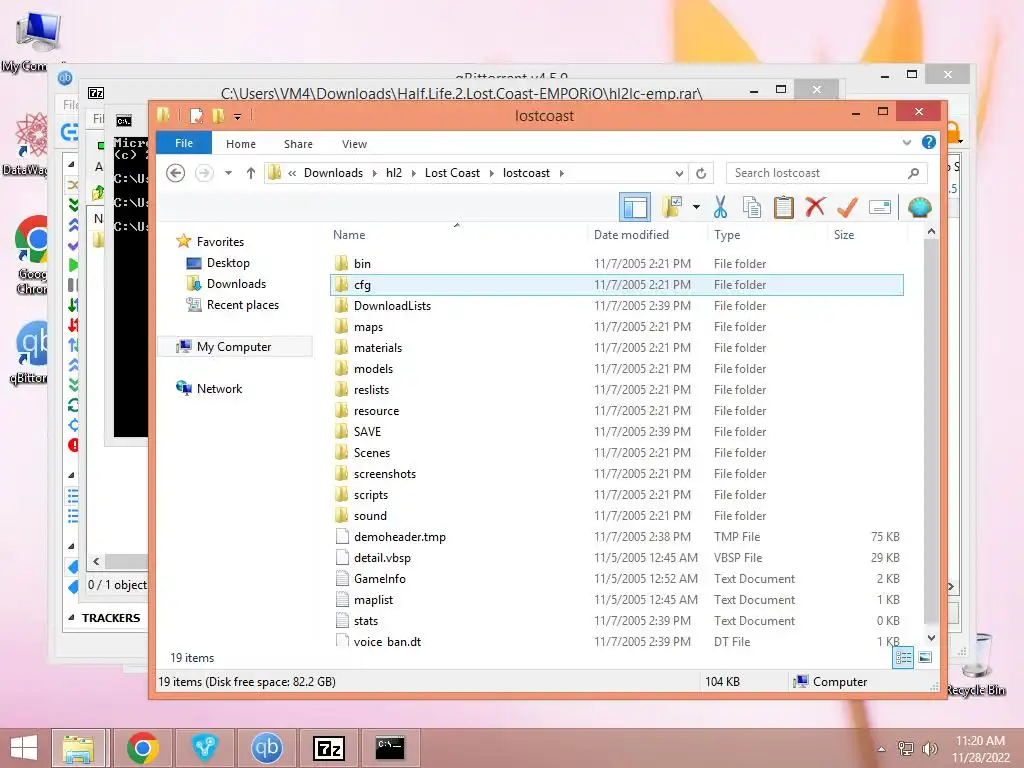
Task: Open qBittorrent from the taskbar
Action: (266, 748)
